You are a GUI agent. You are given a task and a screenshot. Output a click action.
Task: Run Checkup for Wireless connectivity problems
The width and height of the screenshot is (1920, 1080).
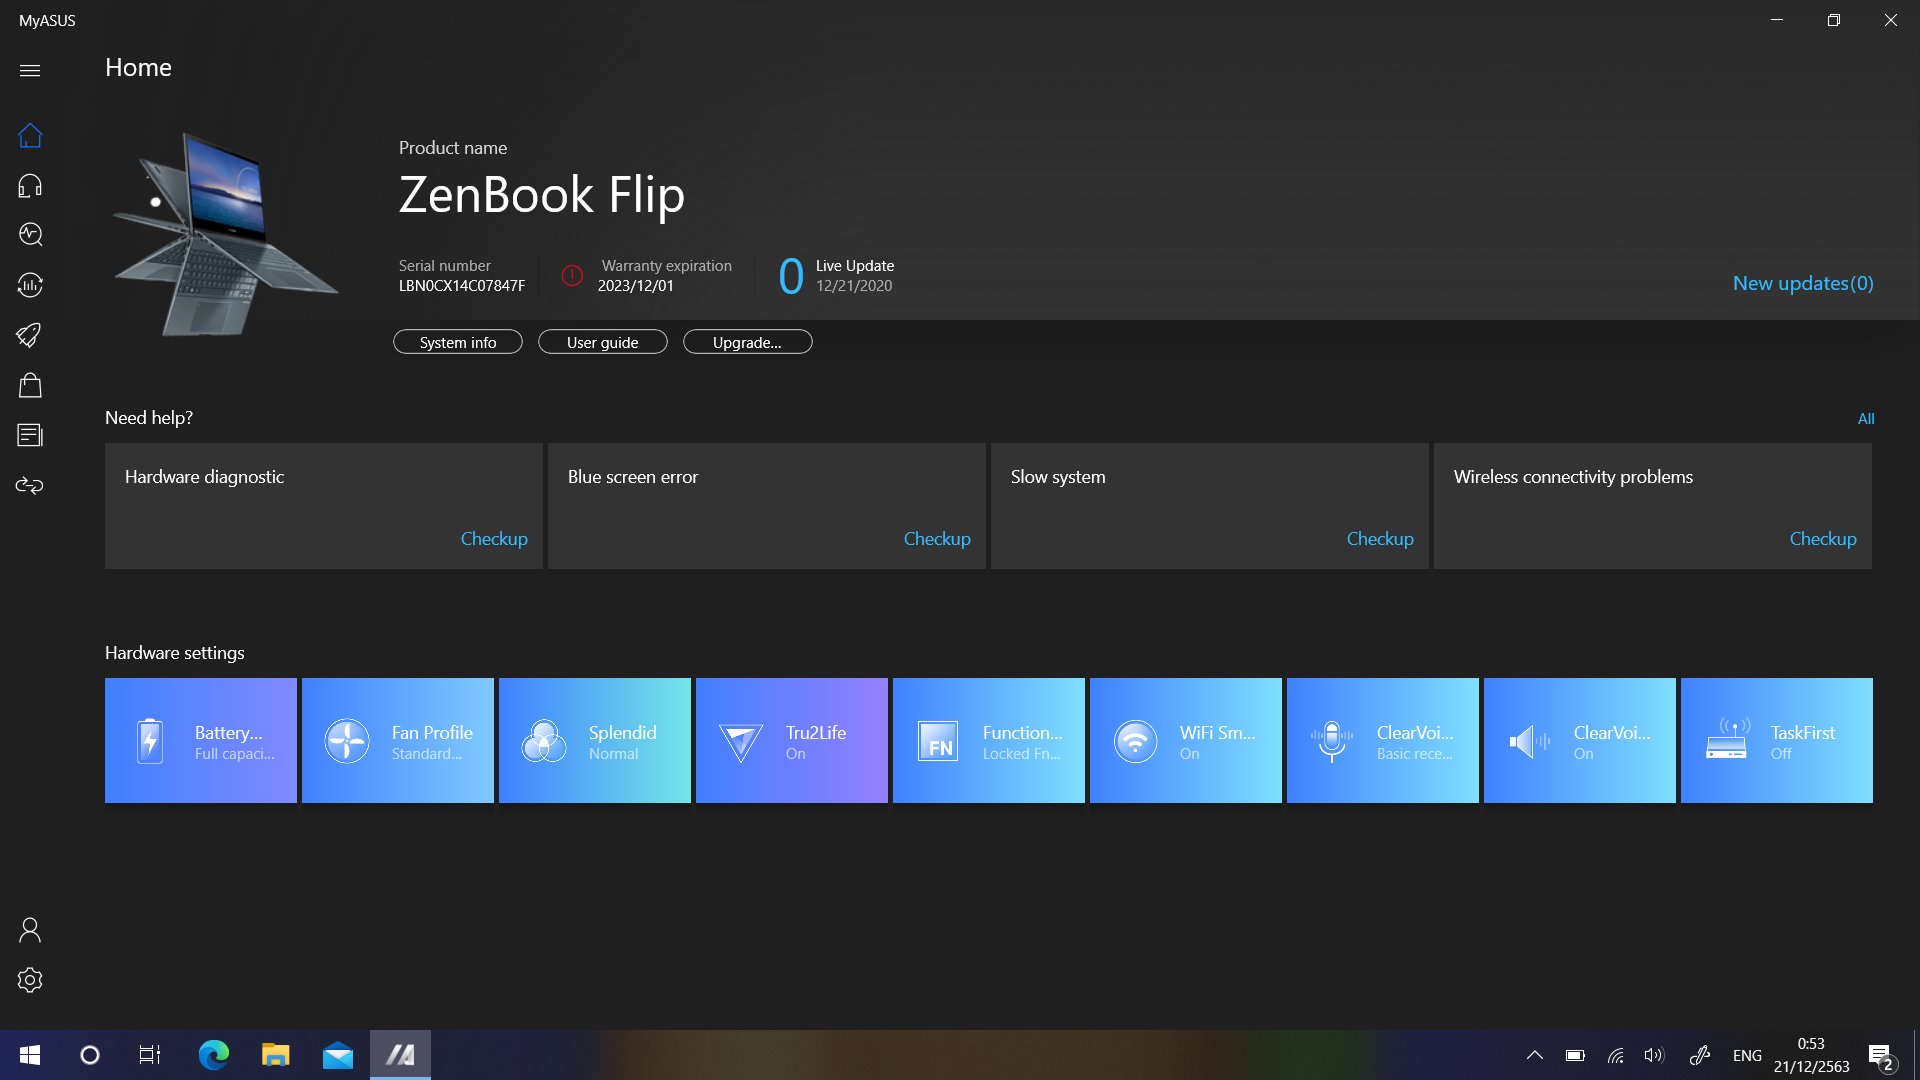(1823, 538)
